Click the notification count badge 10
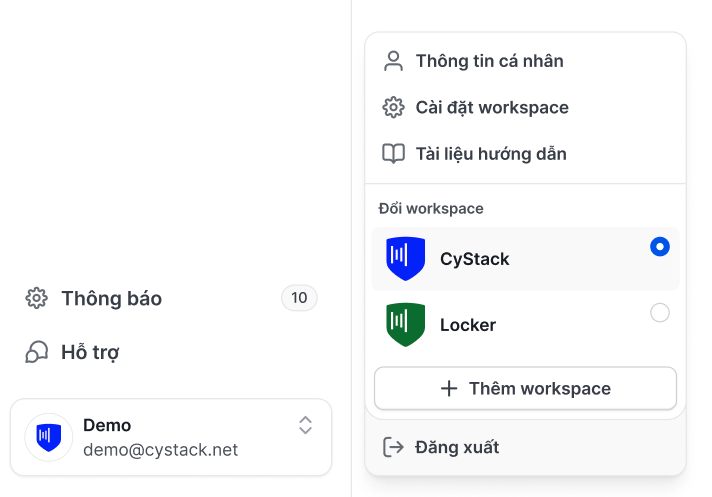 click(x=299, y=298)
